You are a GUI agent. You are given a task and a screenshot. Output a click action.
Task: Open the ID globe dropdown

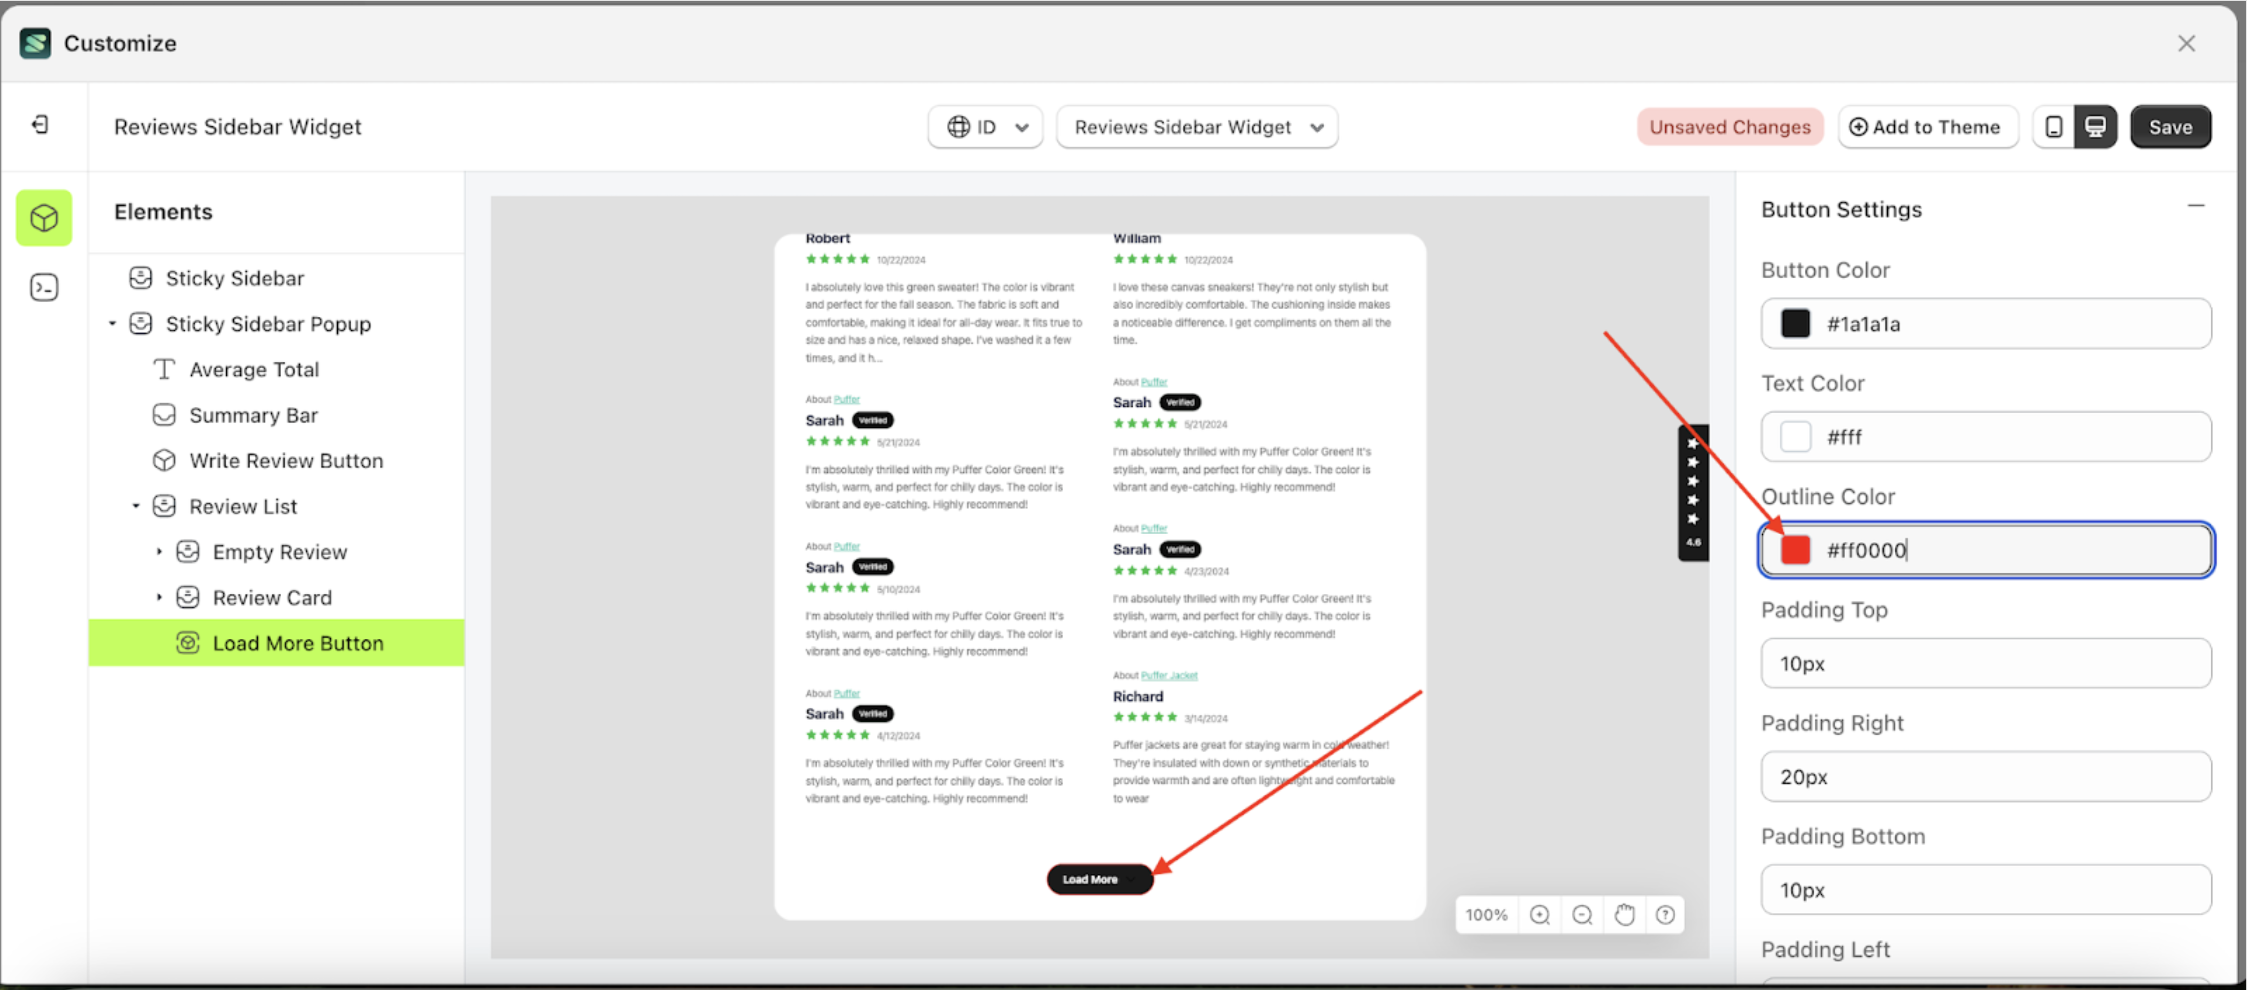(x=985, y=126)
